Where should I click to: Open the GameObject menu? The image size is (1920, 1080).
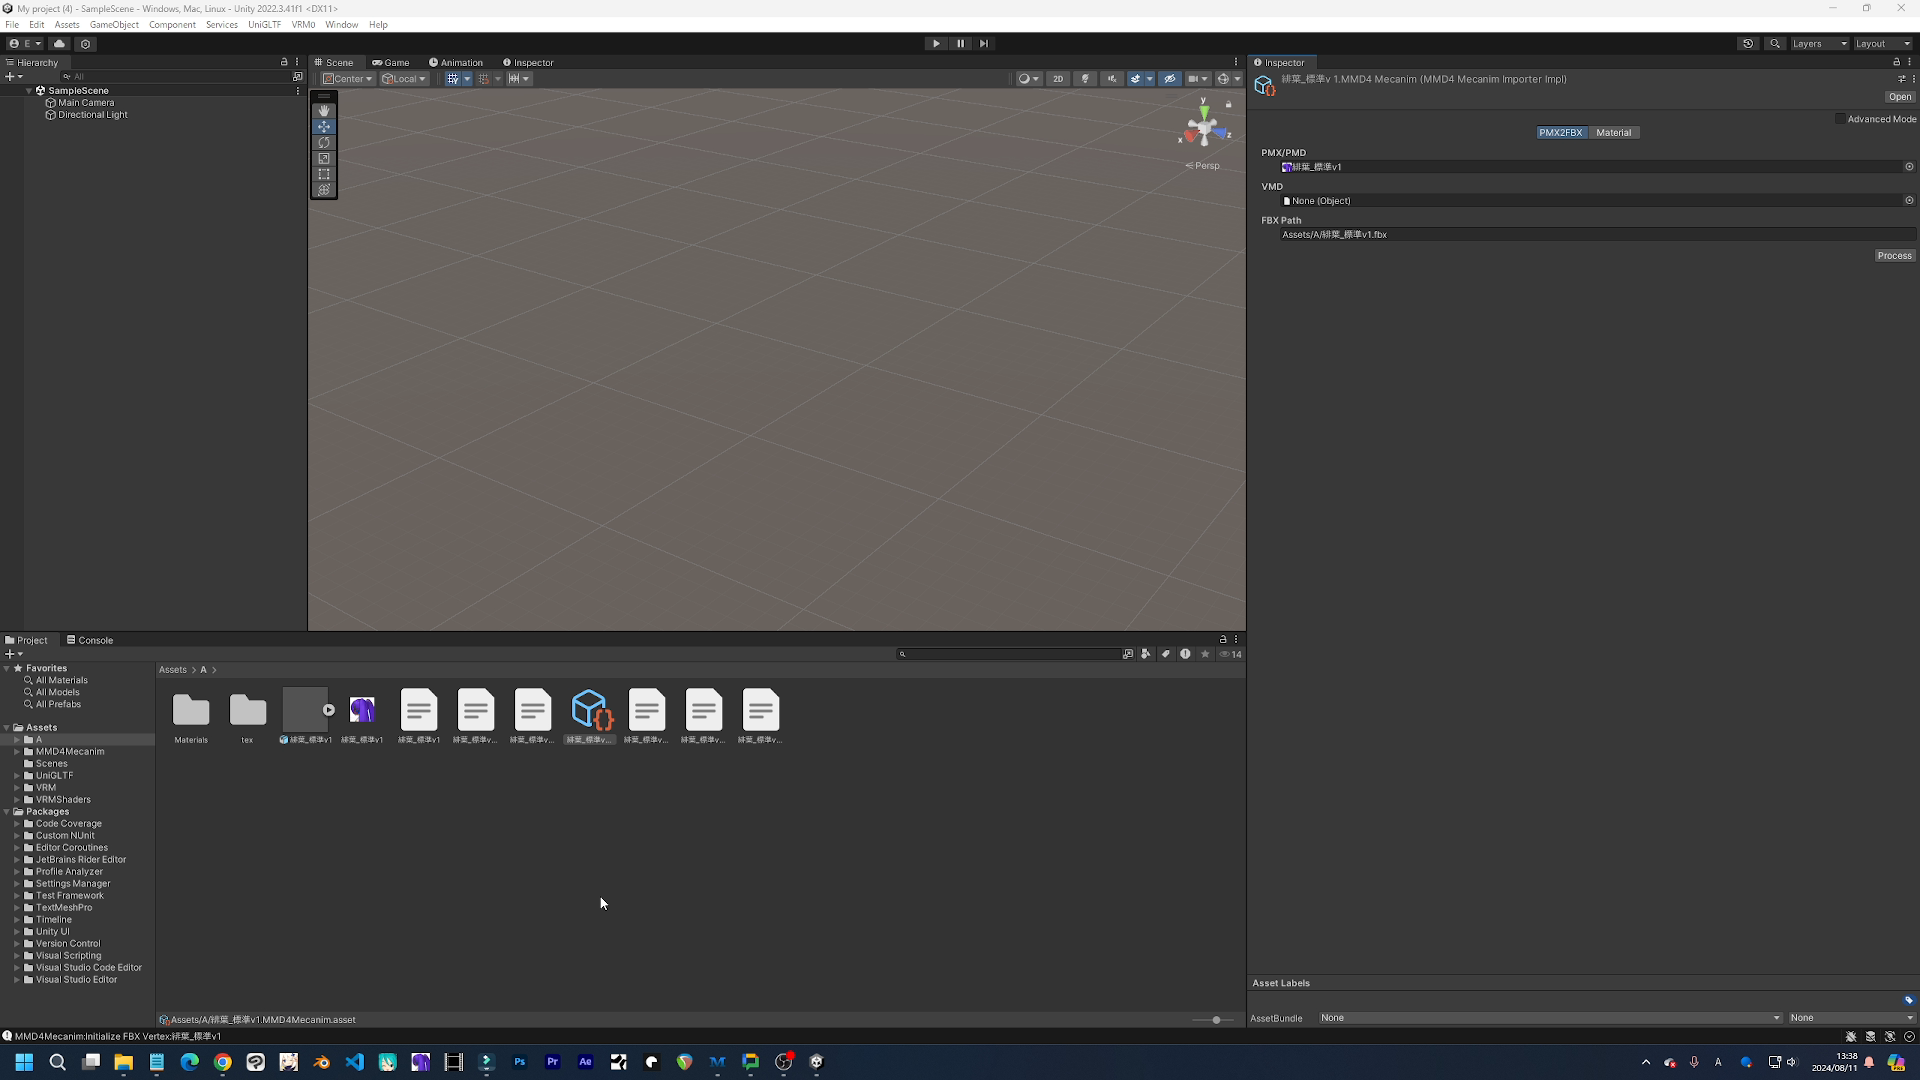[x=113, y=24]
